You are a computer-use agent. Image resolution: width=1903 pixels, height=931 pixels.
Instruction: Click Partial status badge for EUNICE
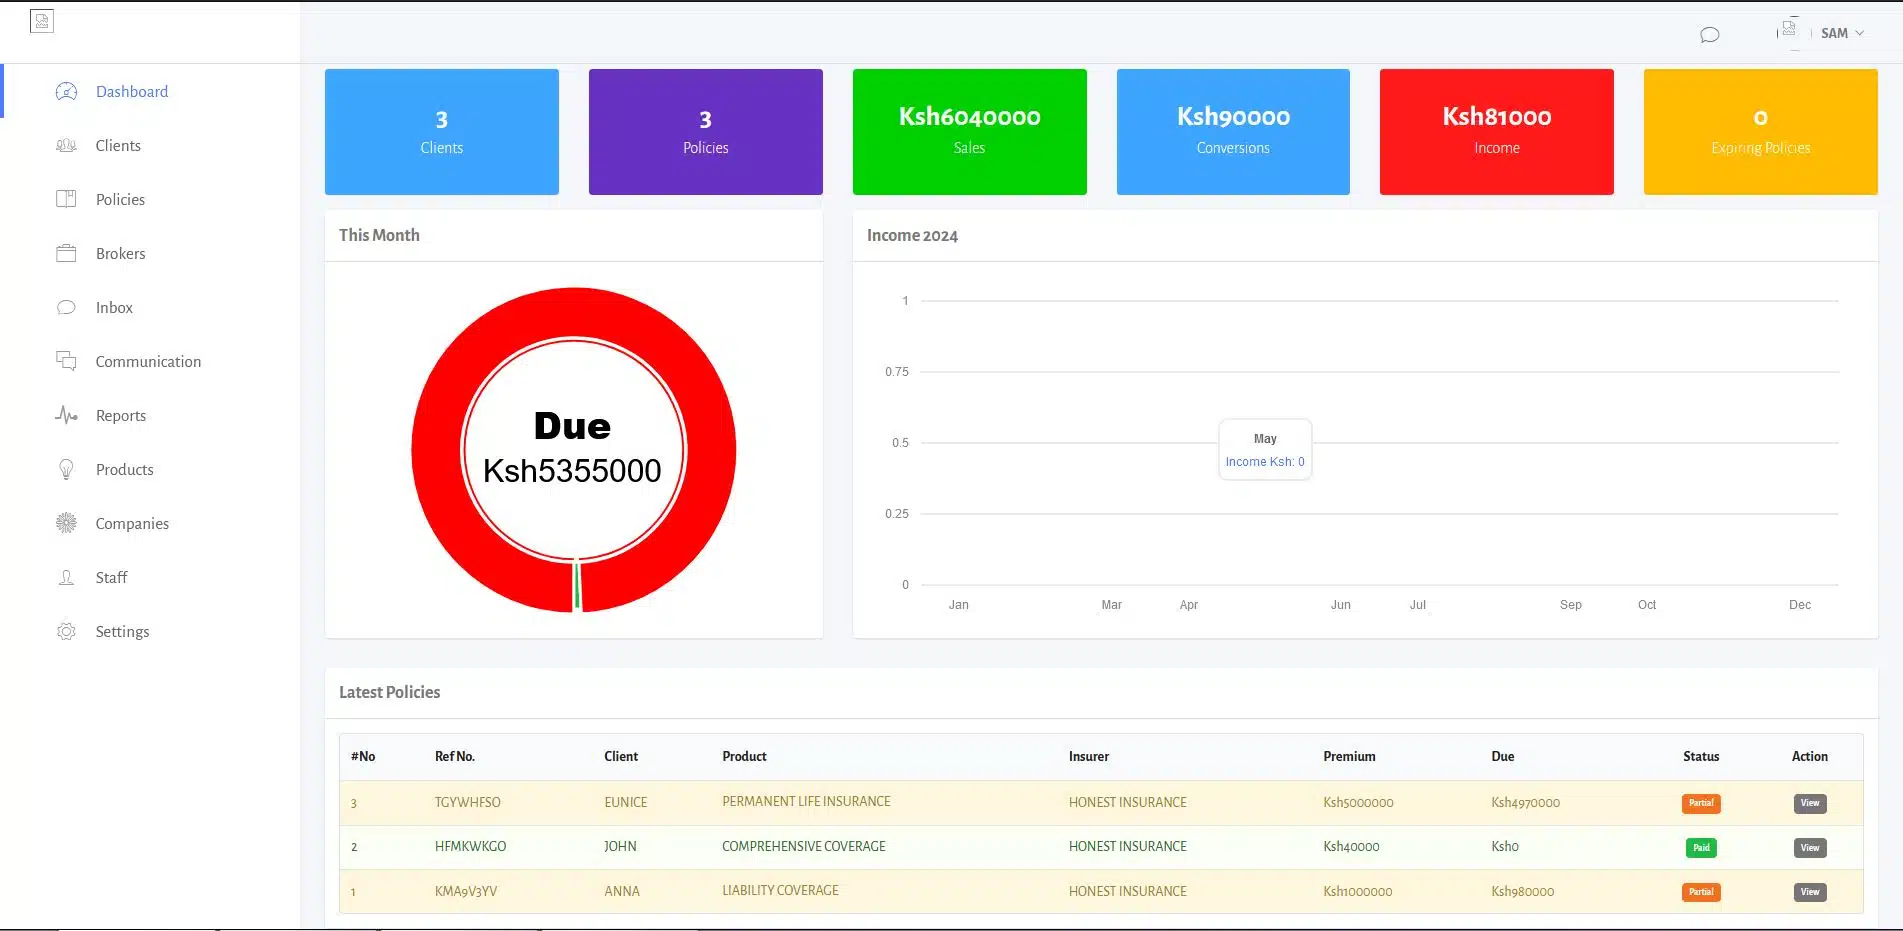coord(1701,803)
